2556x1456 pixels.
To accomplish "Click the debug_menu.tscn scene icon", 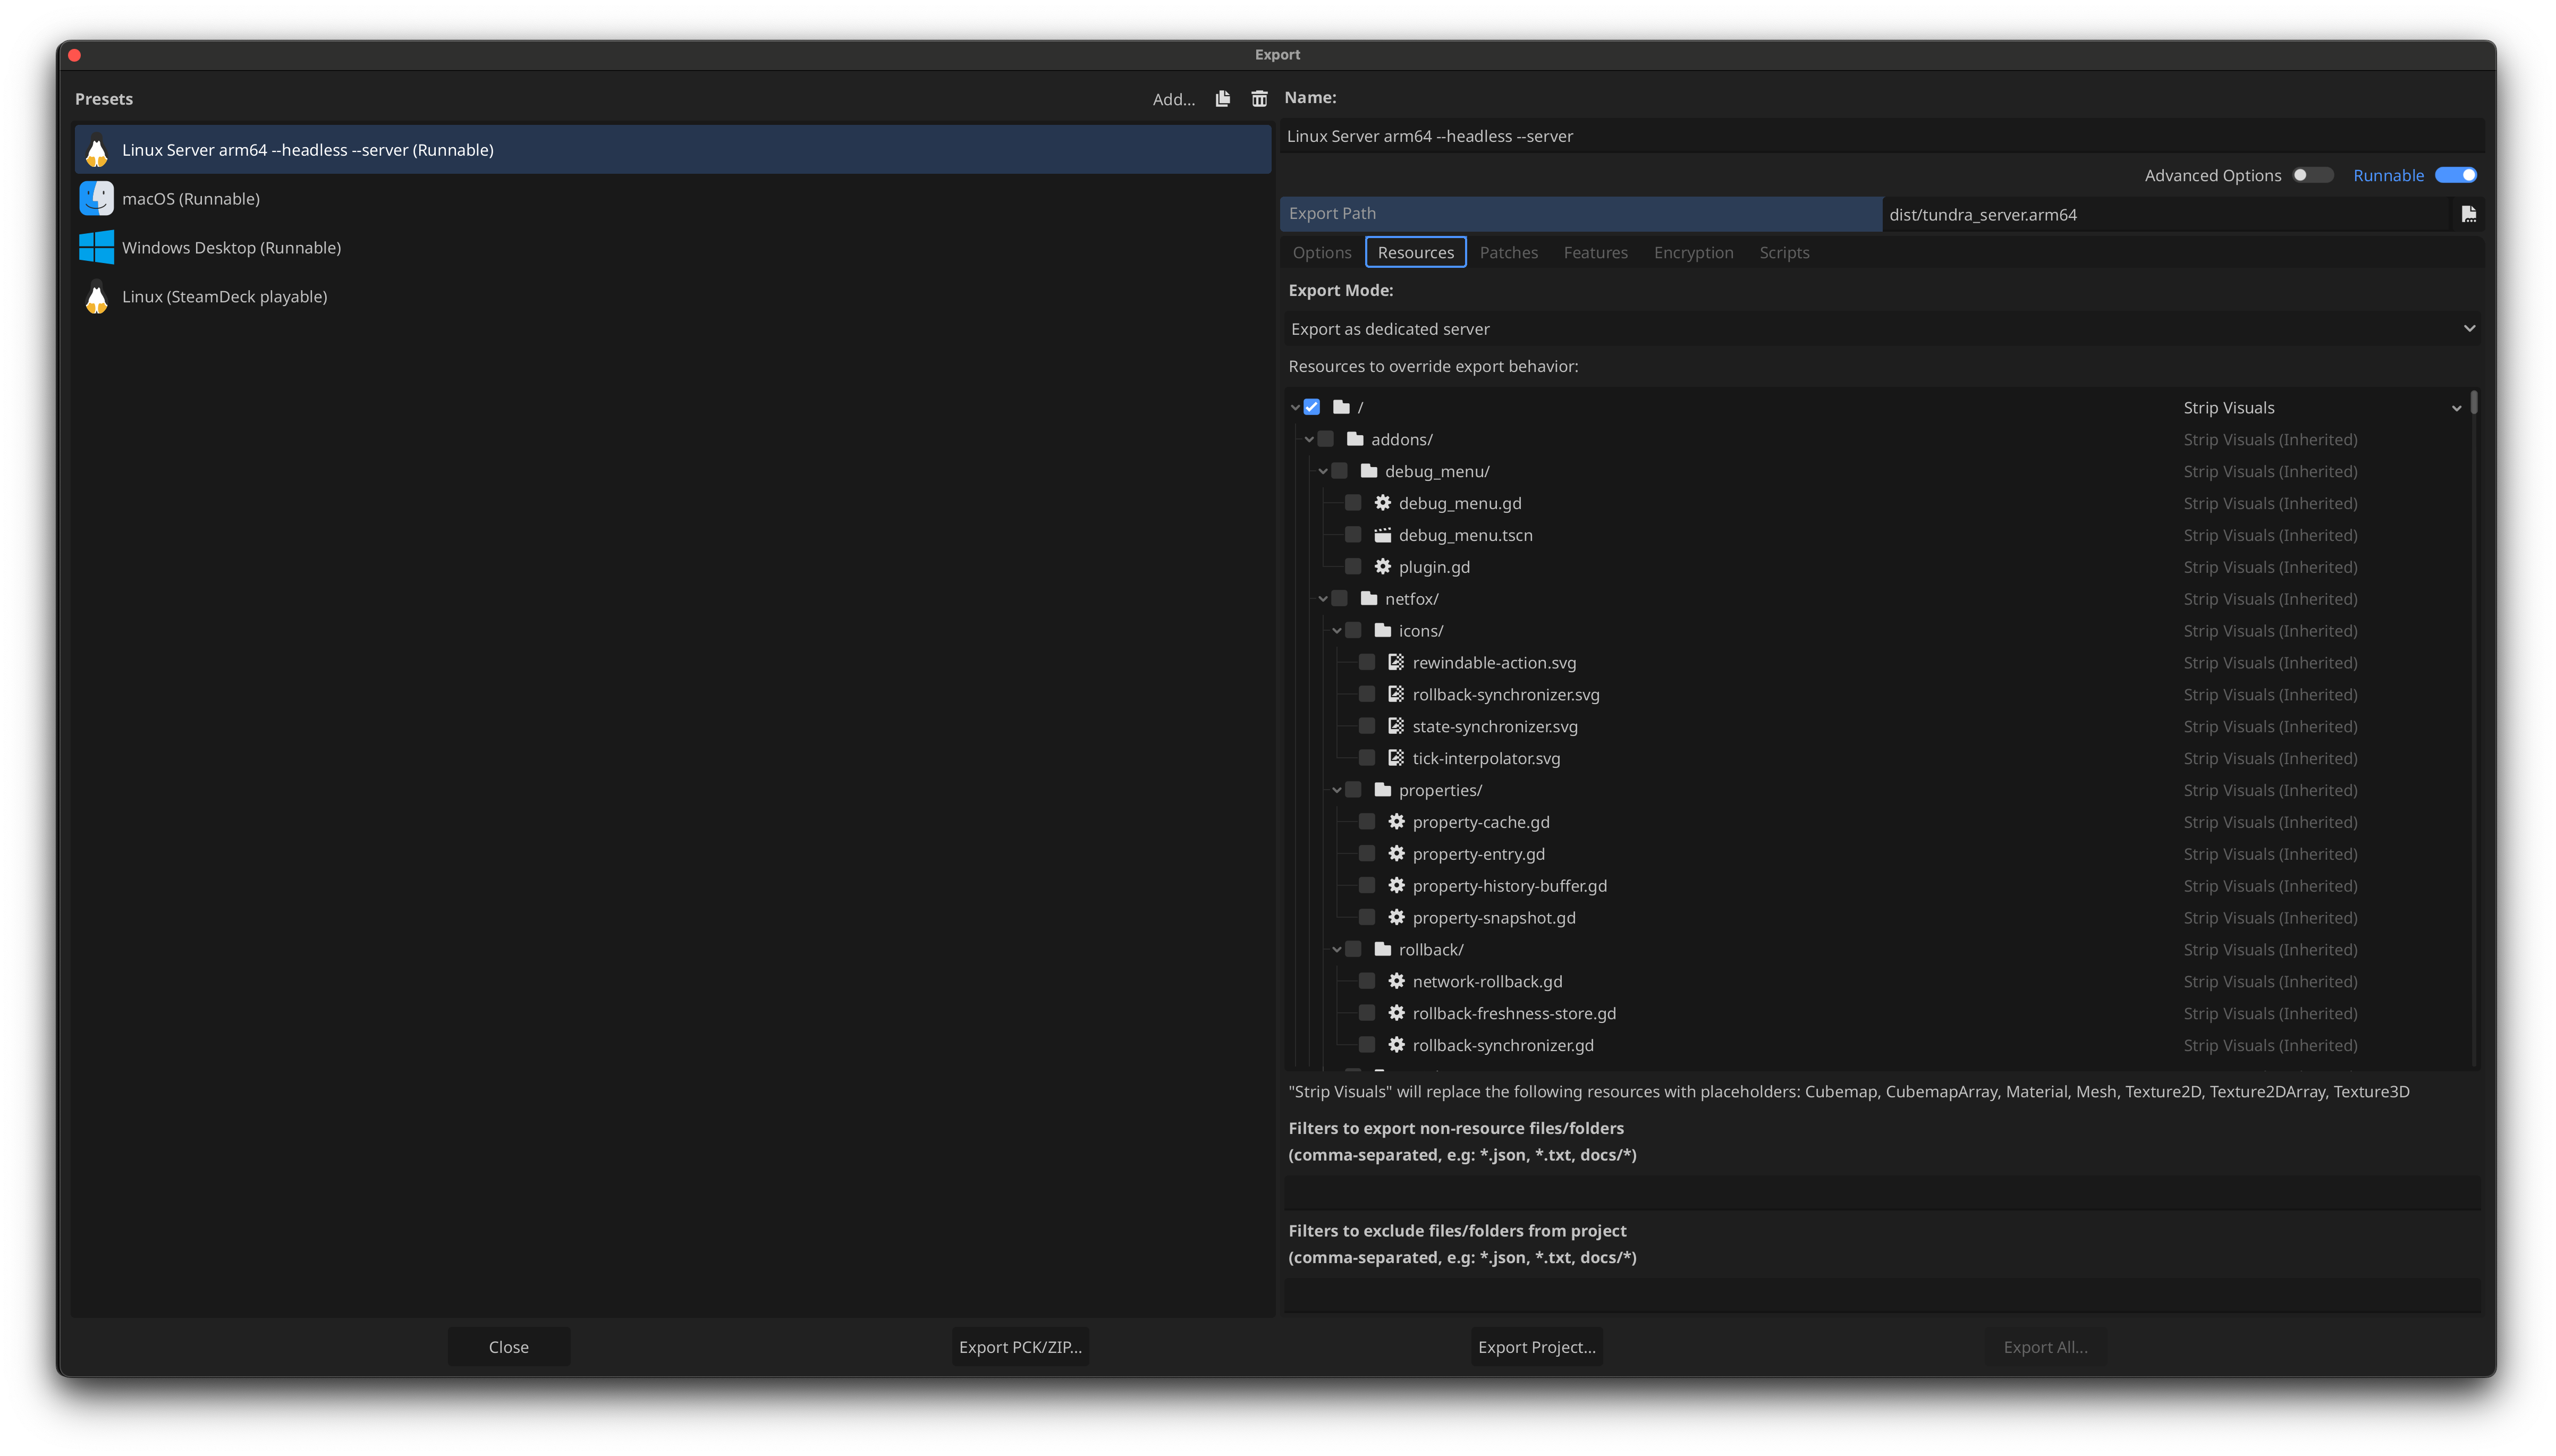I will point(1382,535).
